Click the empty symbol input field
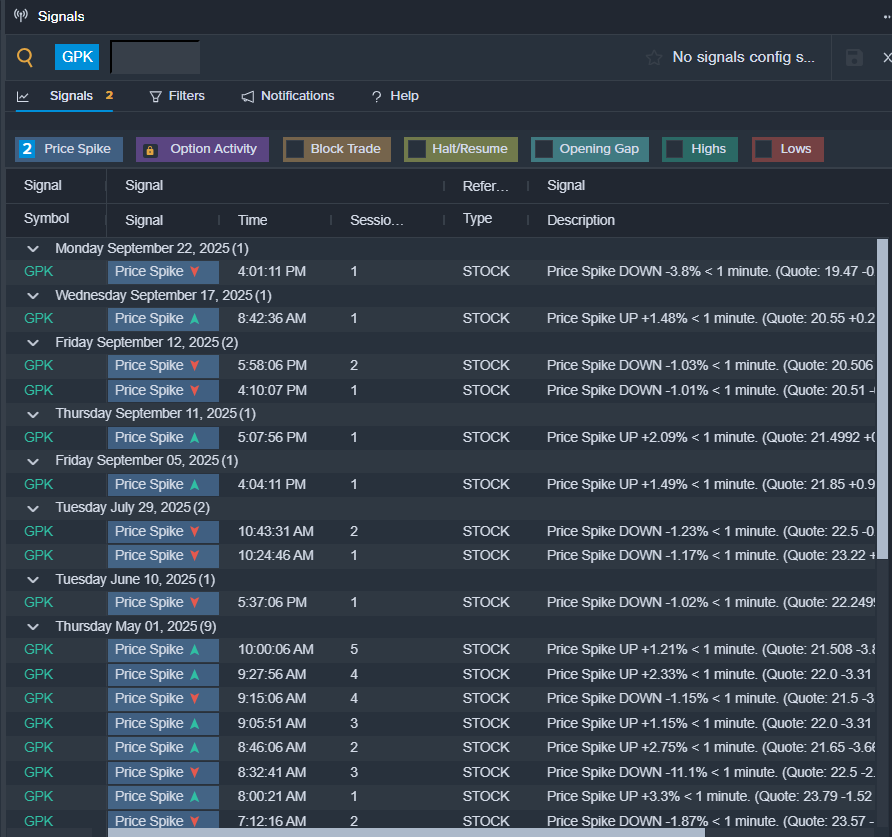 click(155, 57)
